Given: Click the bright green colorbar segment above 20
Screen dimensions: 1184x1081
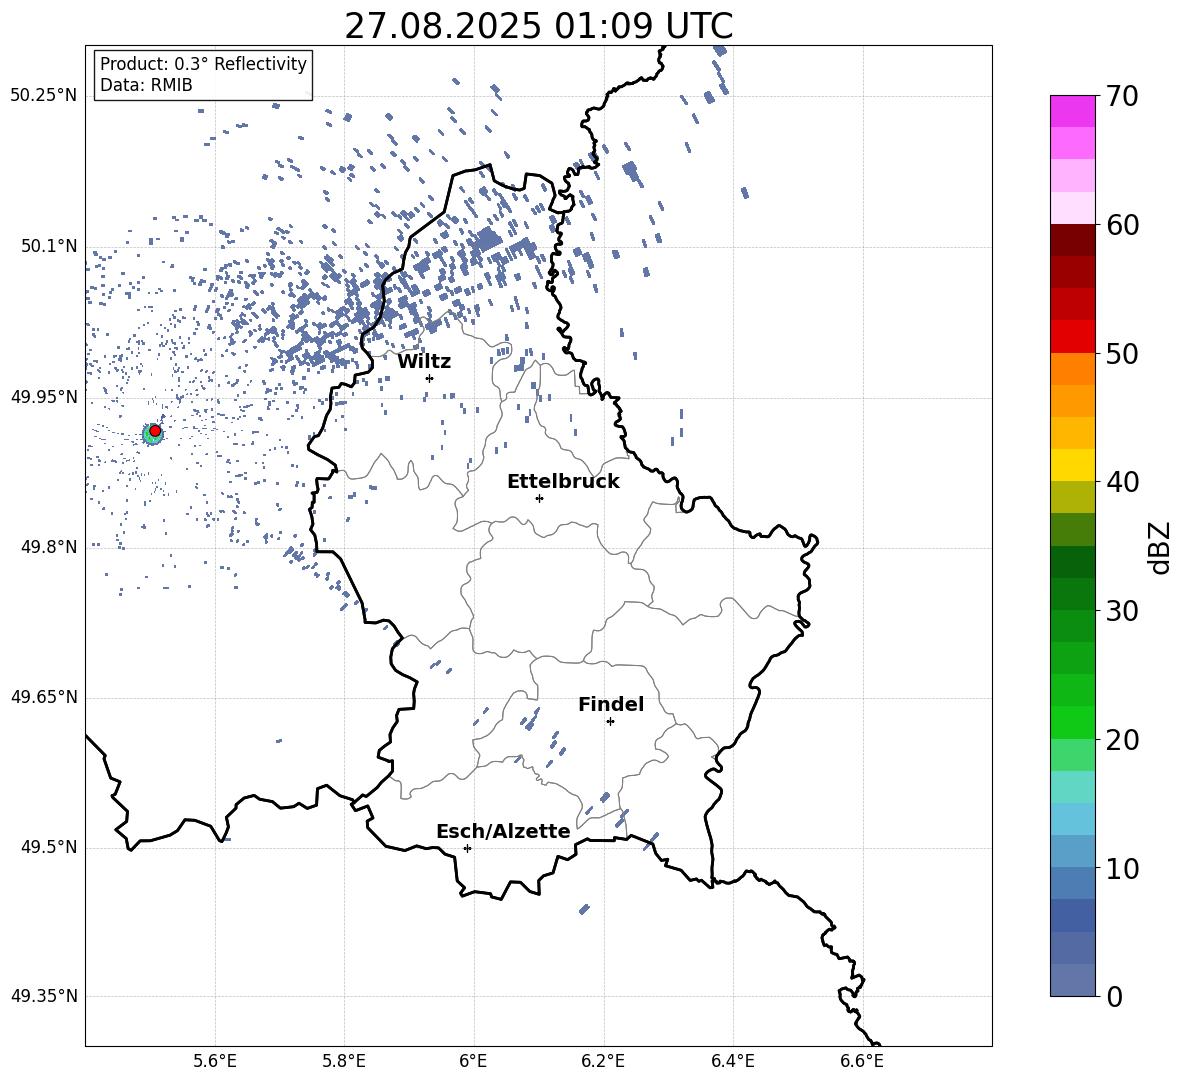Looking at the screenshot, I should [1072, 722].
